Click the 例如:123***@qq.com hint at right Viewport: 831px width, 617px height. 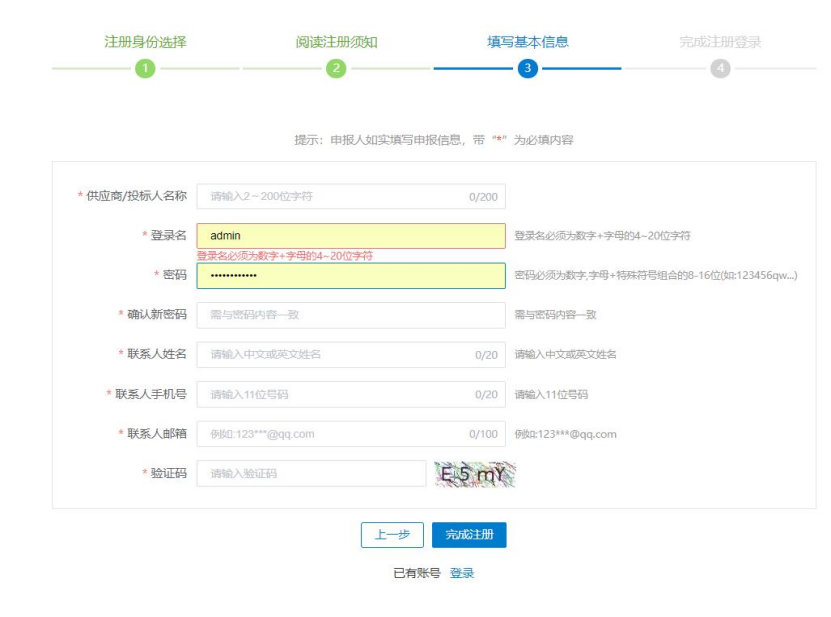point(565,434)
